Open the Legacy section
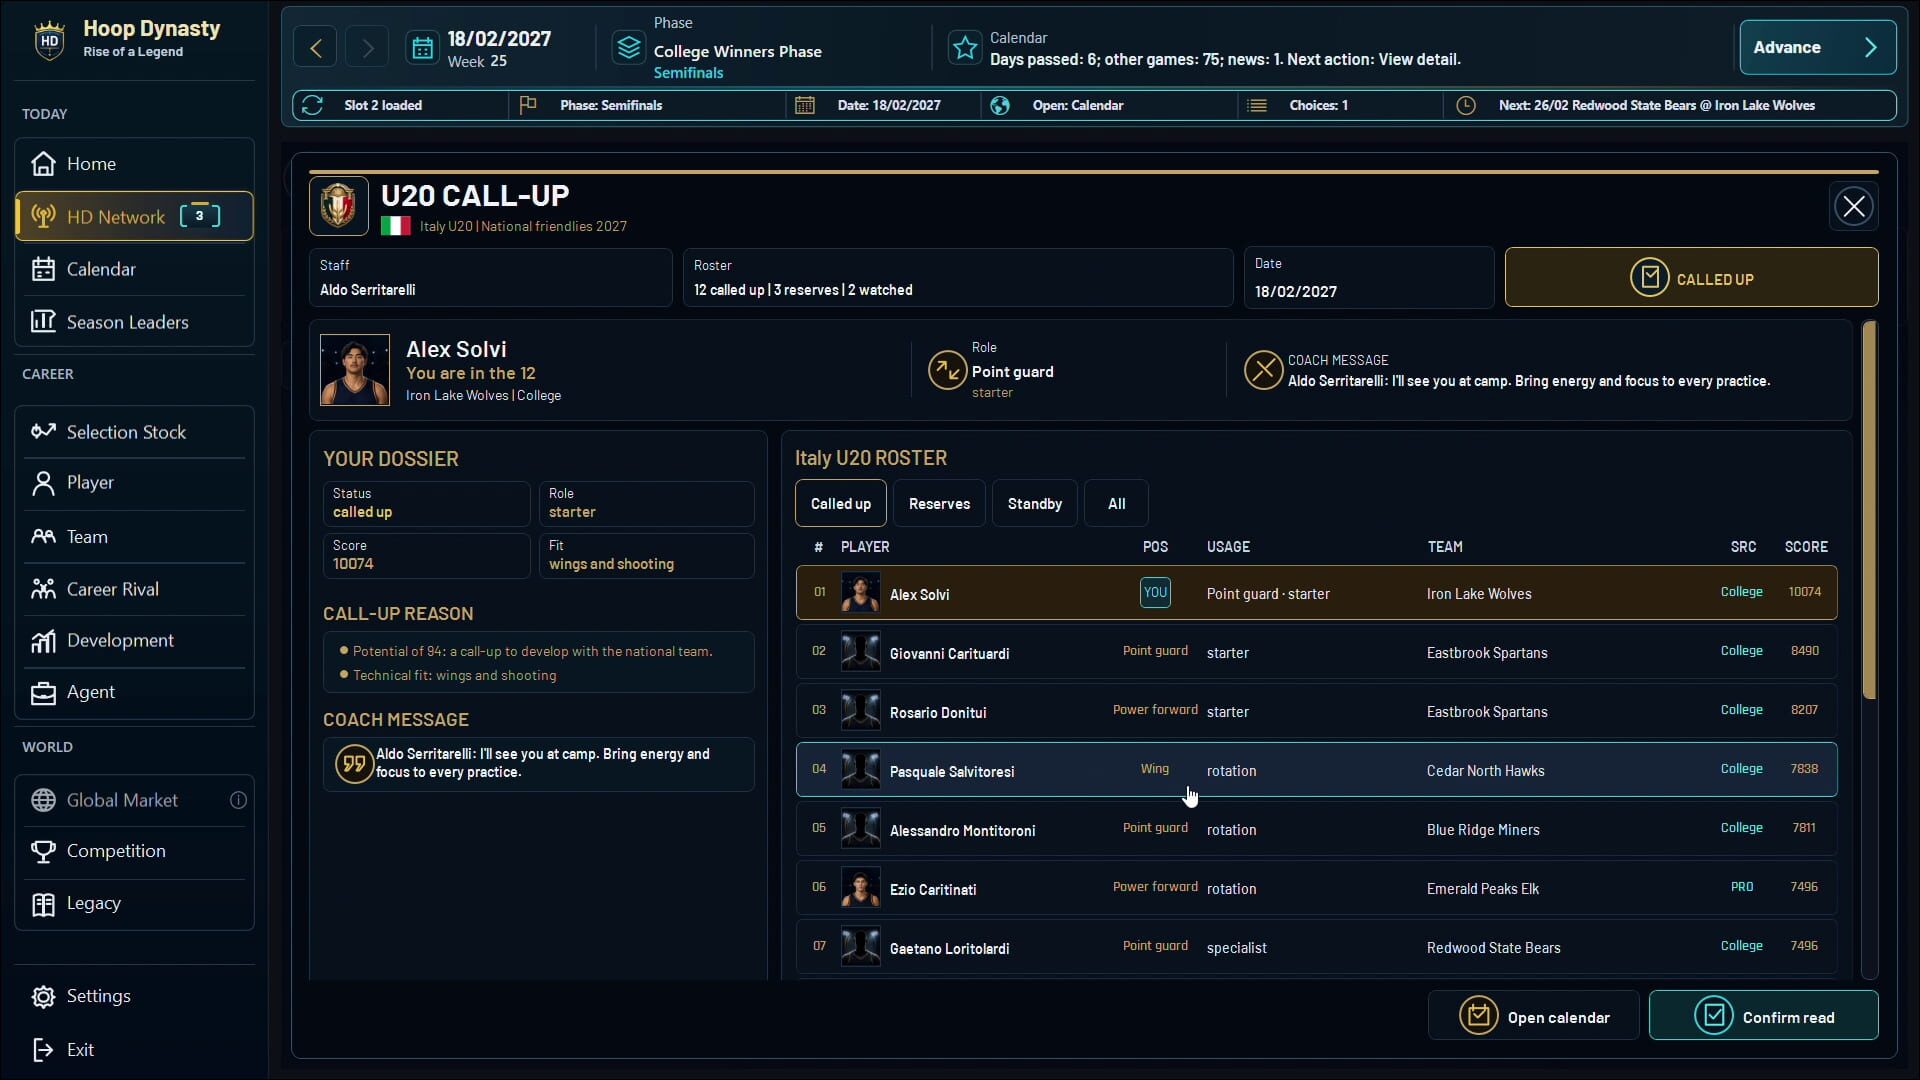 [135, 903]
